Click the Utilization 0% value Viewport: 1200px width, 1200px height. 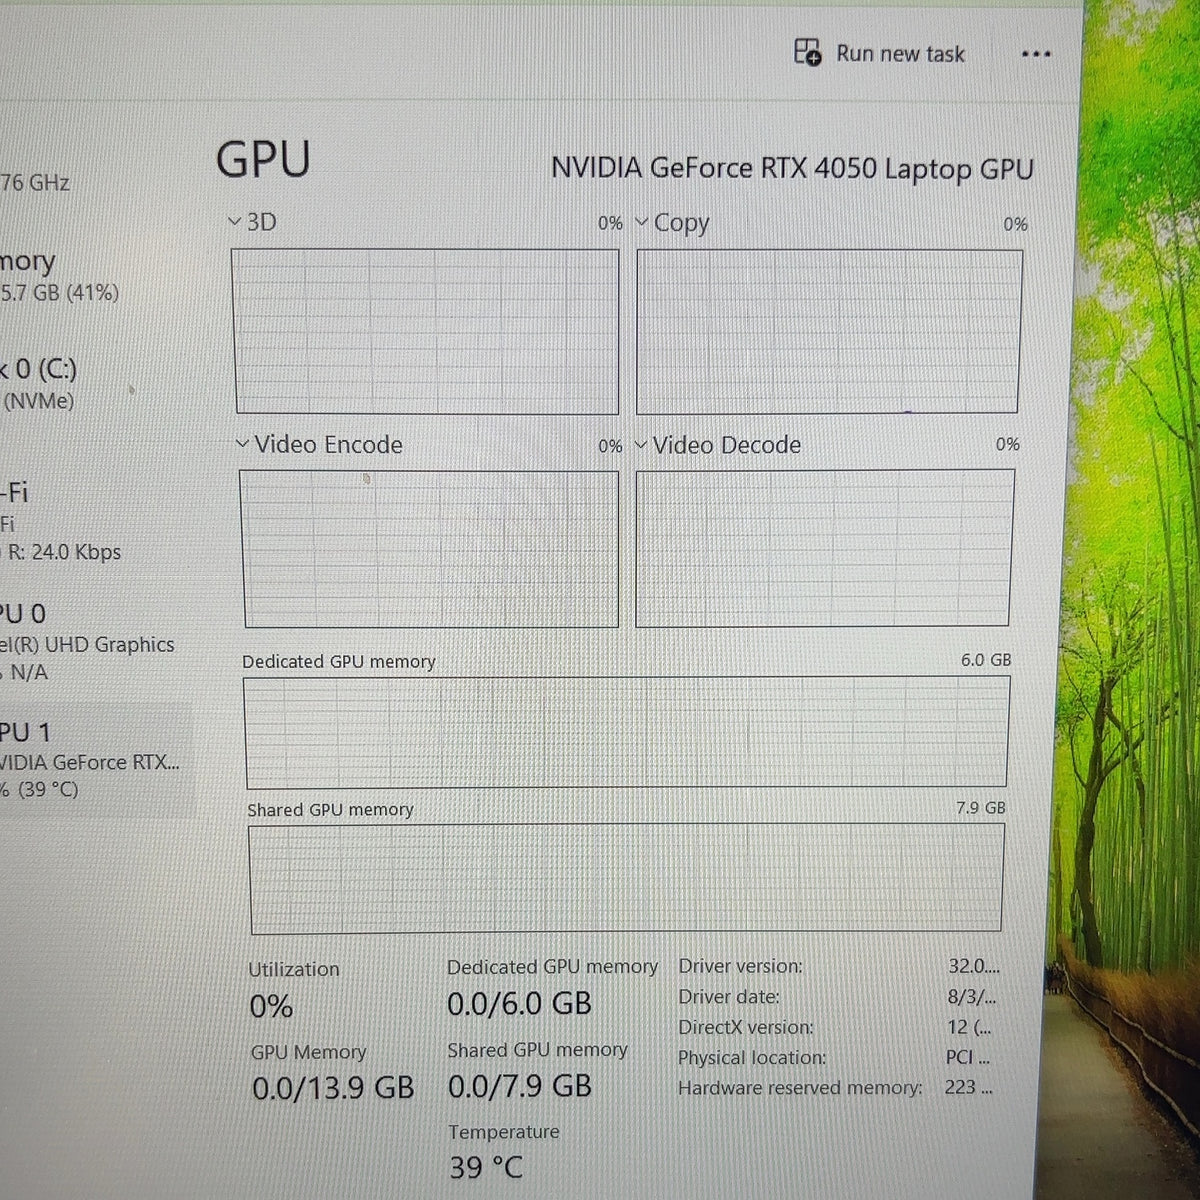271,1006
